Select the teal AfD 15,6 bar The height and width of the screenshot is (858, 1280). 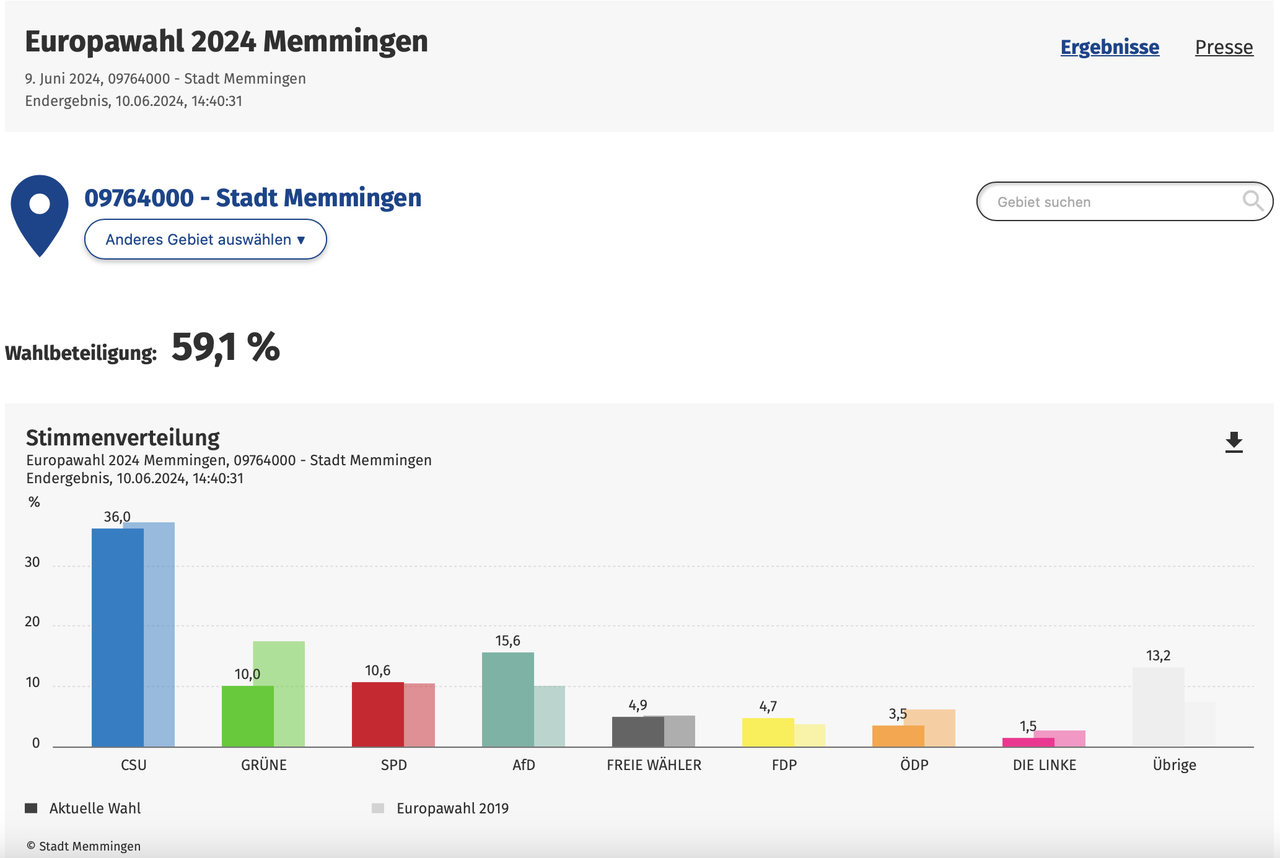[508, 699]
